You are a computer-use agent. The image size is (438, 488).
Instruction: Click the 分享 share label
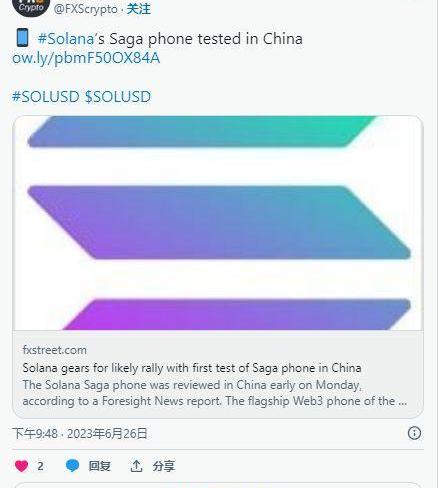tap(163, 466)
